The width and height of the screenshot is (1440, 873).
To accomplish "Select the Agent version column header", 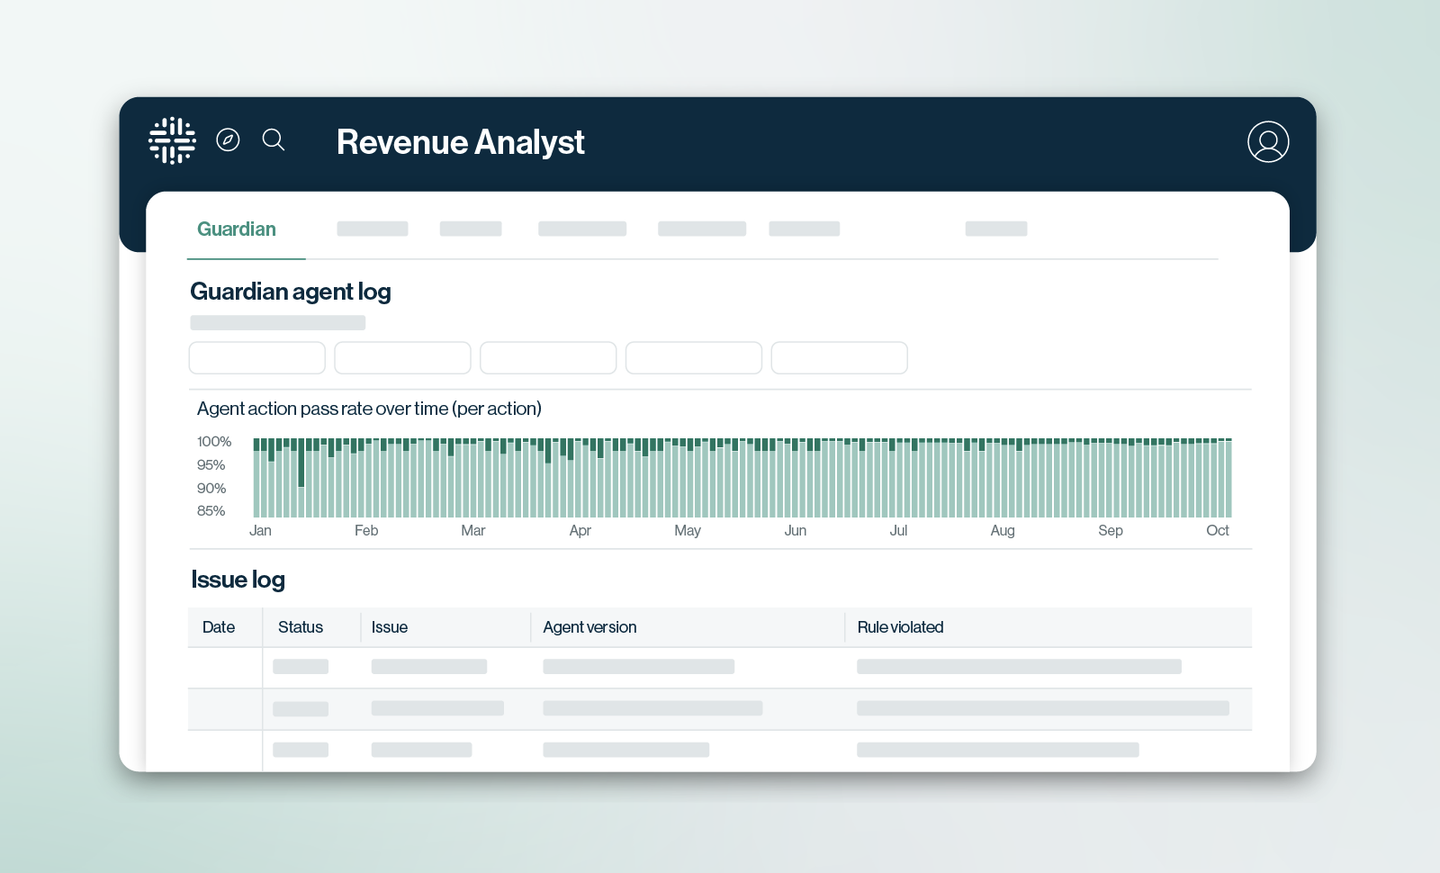I will pyautogui.click(x=589, y=627).
